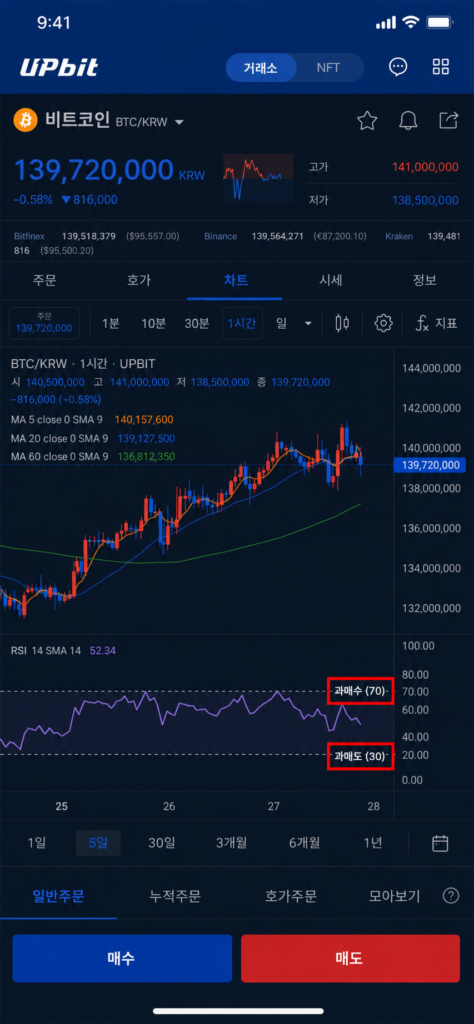The width and height of the screenshot is (474, 1024).
Task: Tap the red 매도 sell button
Action: (x=351, y=958)
